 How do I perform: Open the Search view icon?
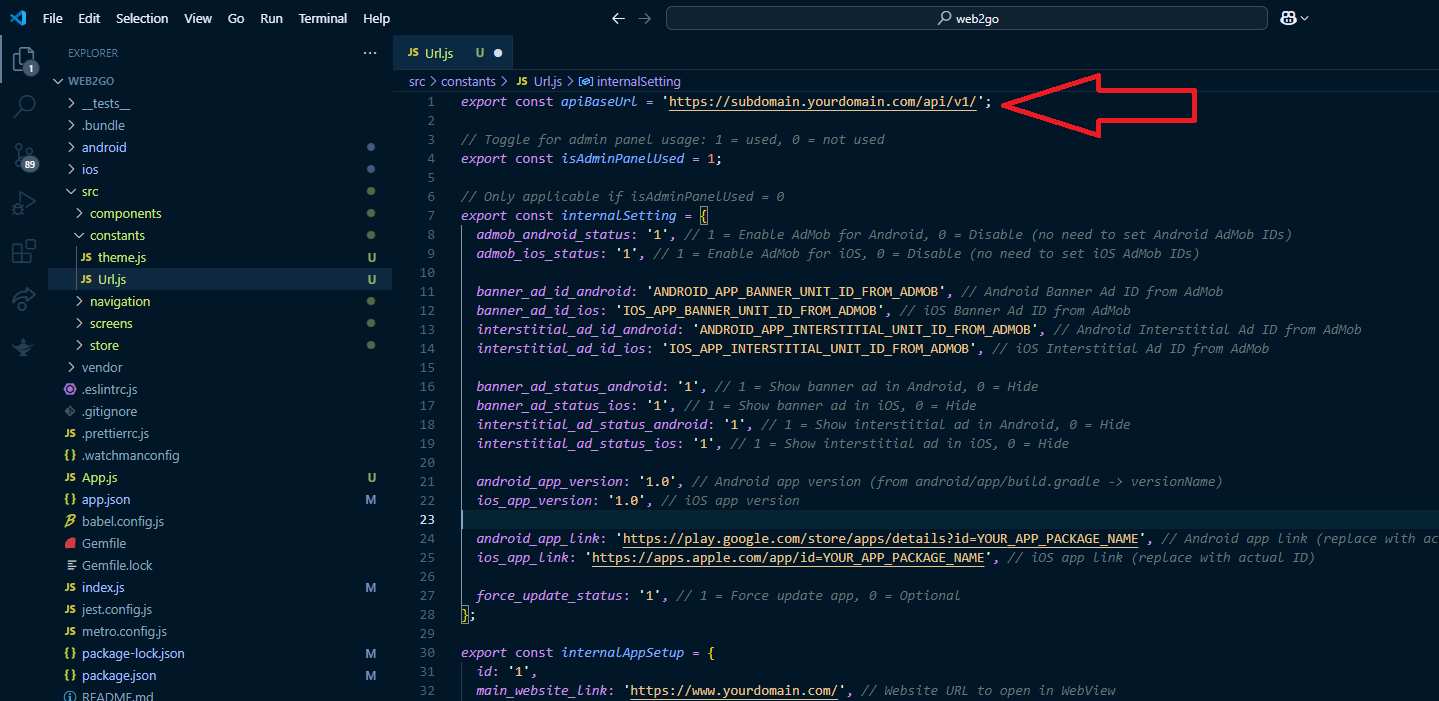[x=24, y=106]
